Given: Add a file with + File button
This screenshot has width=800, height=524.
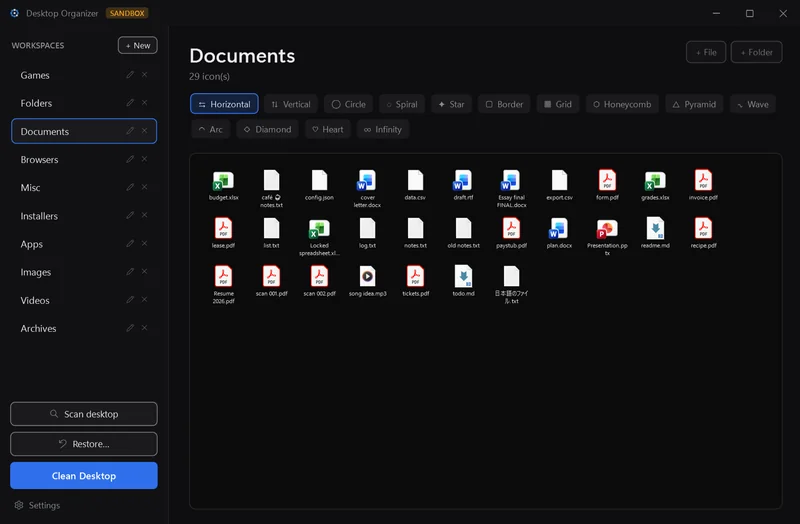Looking at the screenshot, I should [x=706, y=52].
